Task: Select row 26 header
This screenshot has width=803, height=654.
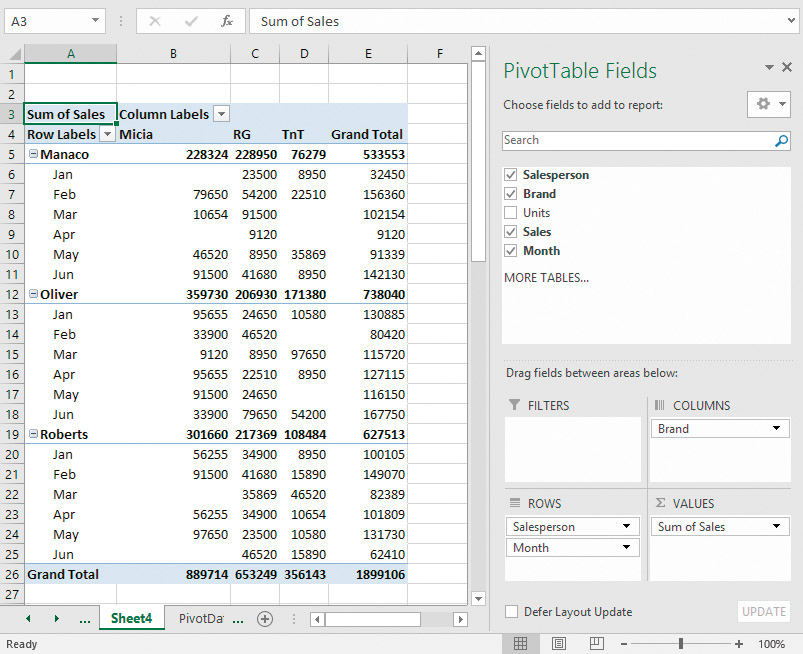Action: 12,574
